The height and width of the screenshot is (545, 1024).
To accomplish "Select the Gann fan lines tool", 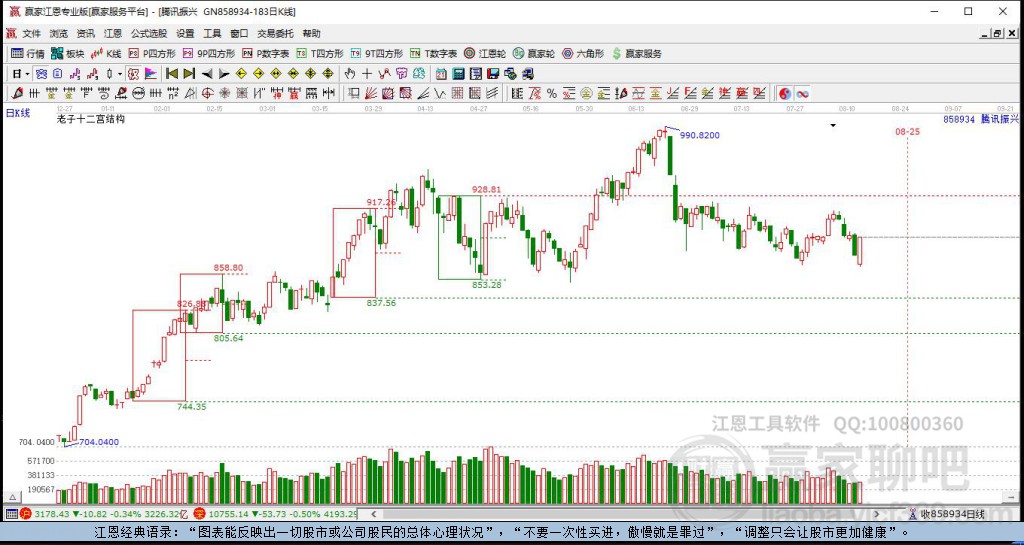I will (x=370, y=94).
